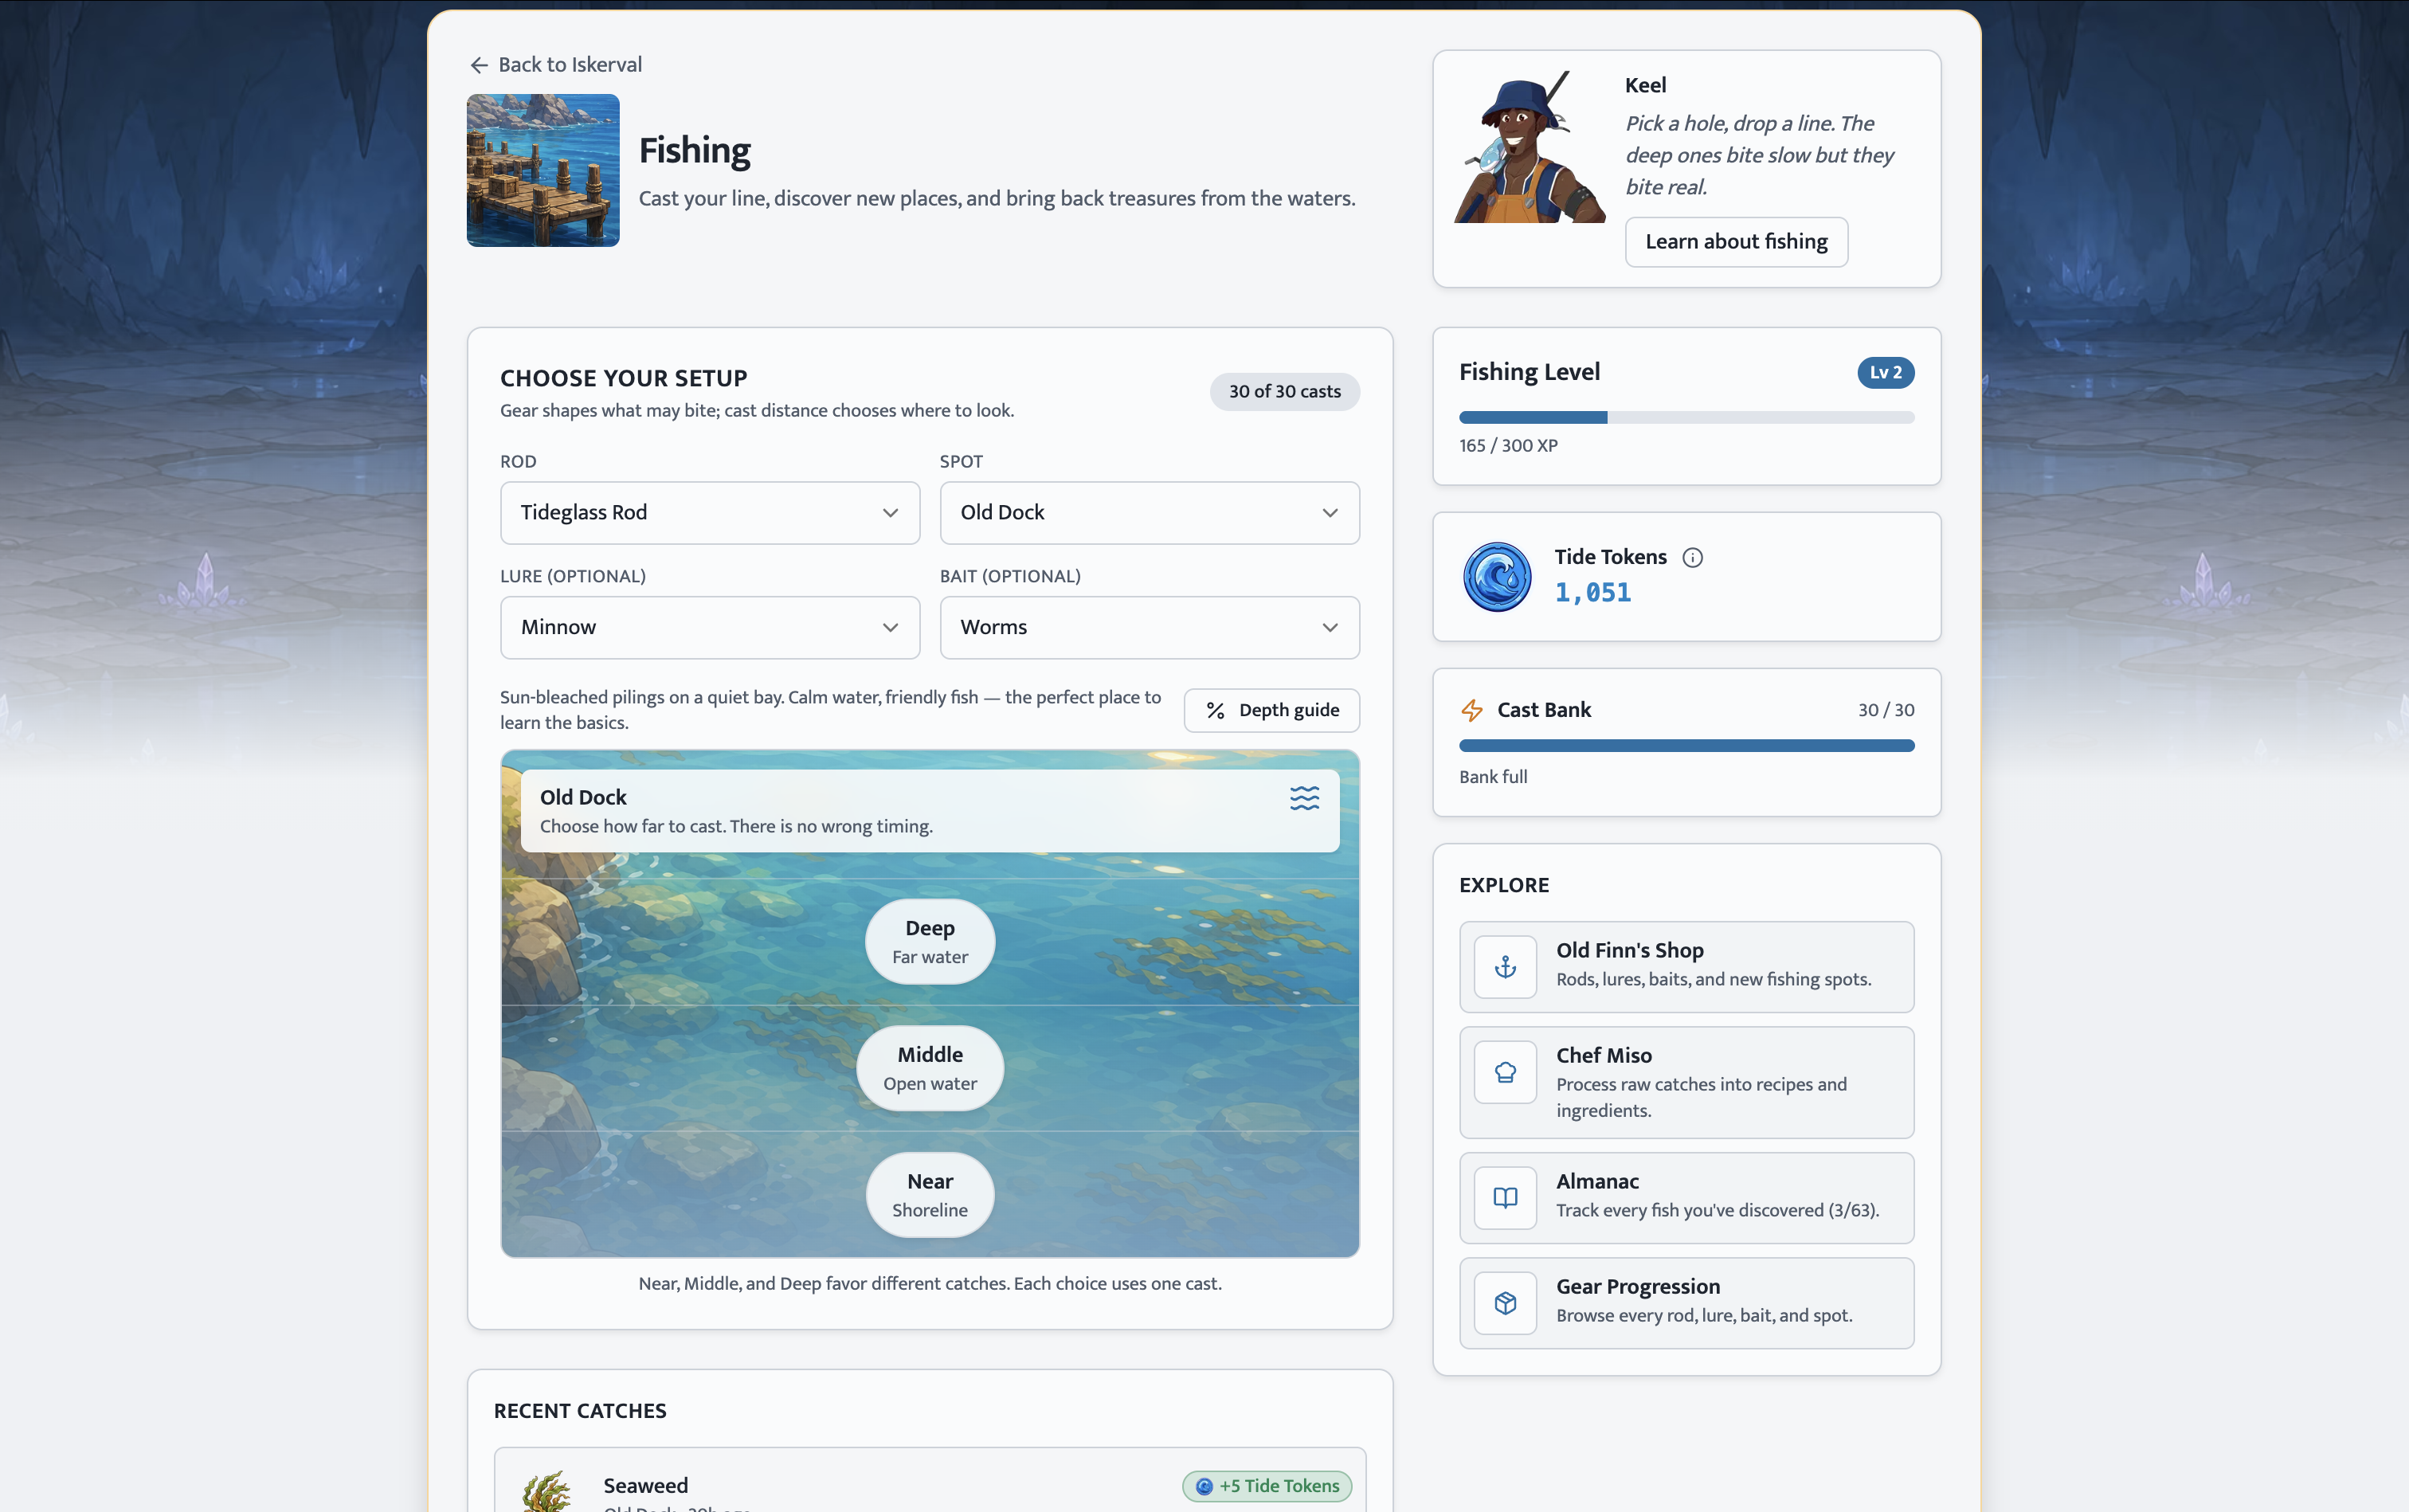The image size is (2409, 1512).
Task: Cast to the Near shoreline zone
Action: (x=930, y=1195)
